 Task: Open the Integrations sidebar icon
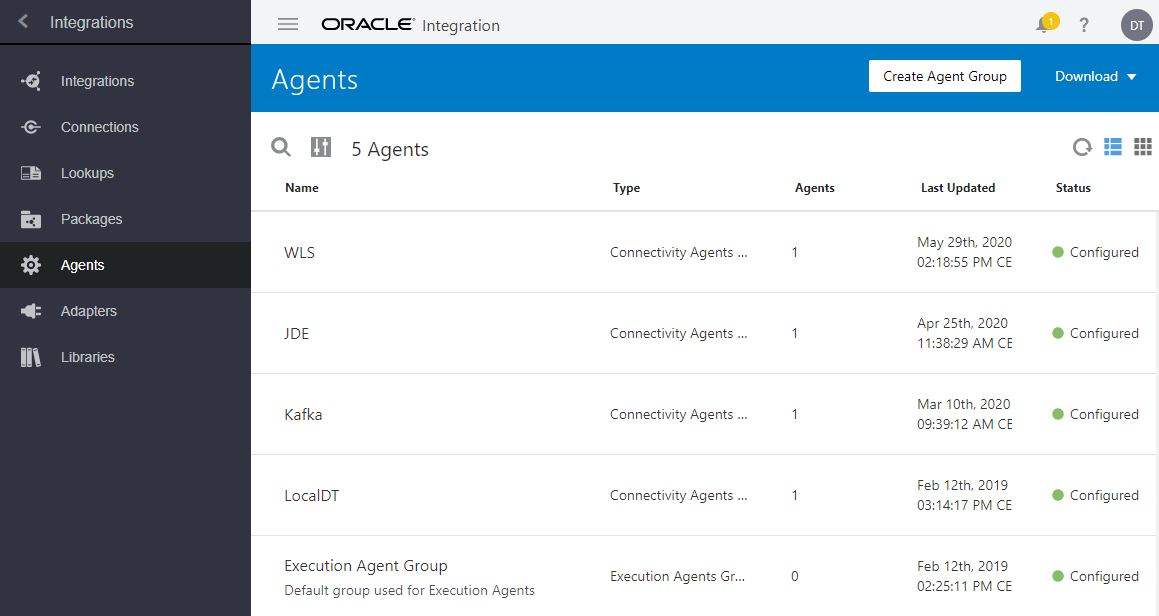(29, 81)
